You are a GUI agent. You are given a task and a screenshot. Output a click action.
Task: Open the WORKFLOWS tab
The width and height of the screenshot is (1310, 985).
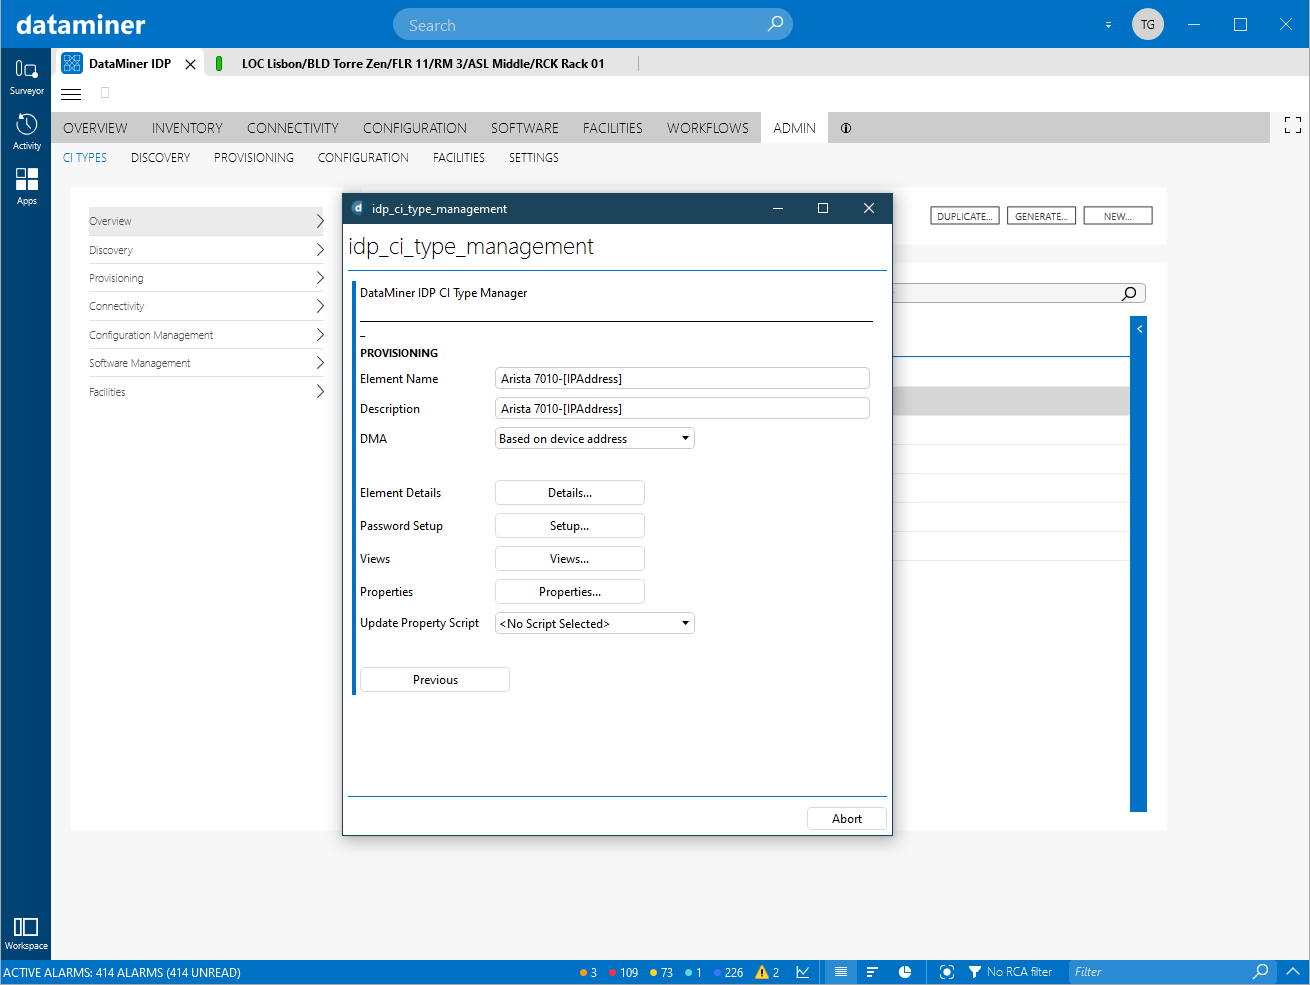click(708, 128)
